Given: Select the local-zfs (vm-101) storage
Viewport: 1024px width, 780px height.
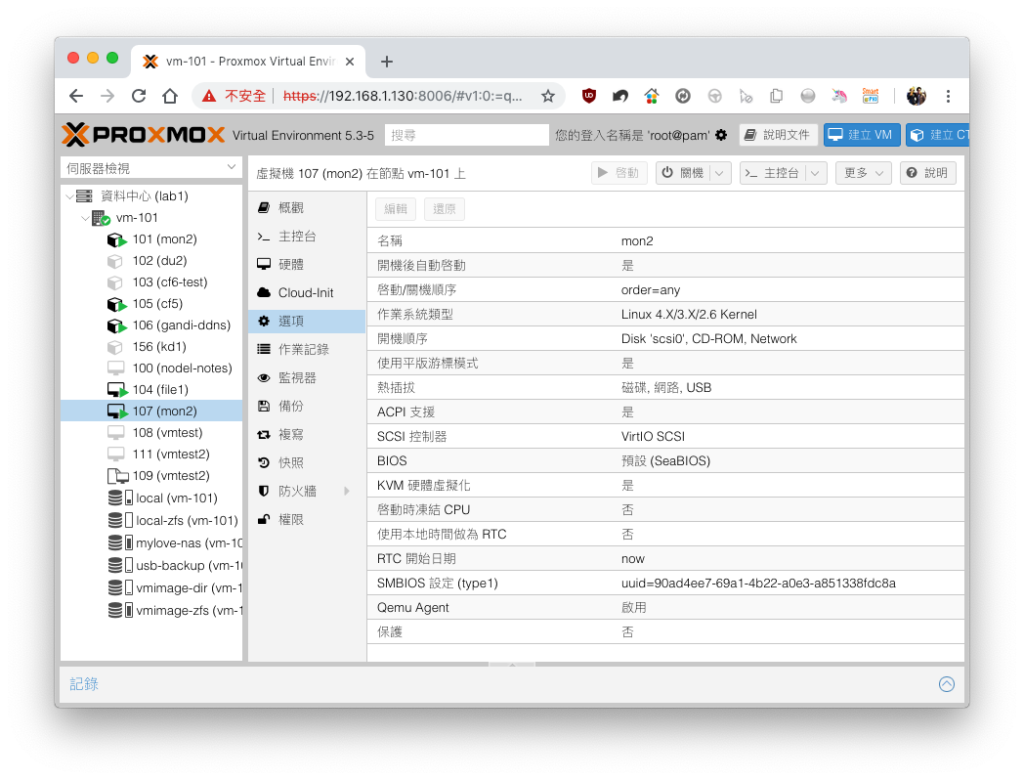Looking at the screenshot, I should [x=173, y=521].
